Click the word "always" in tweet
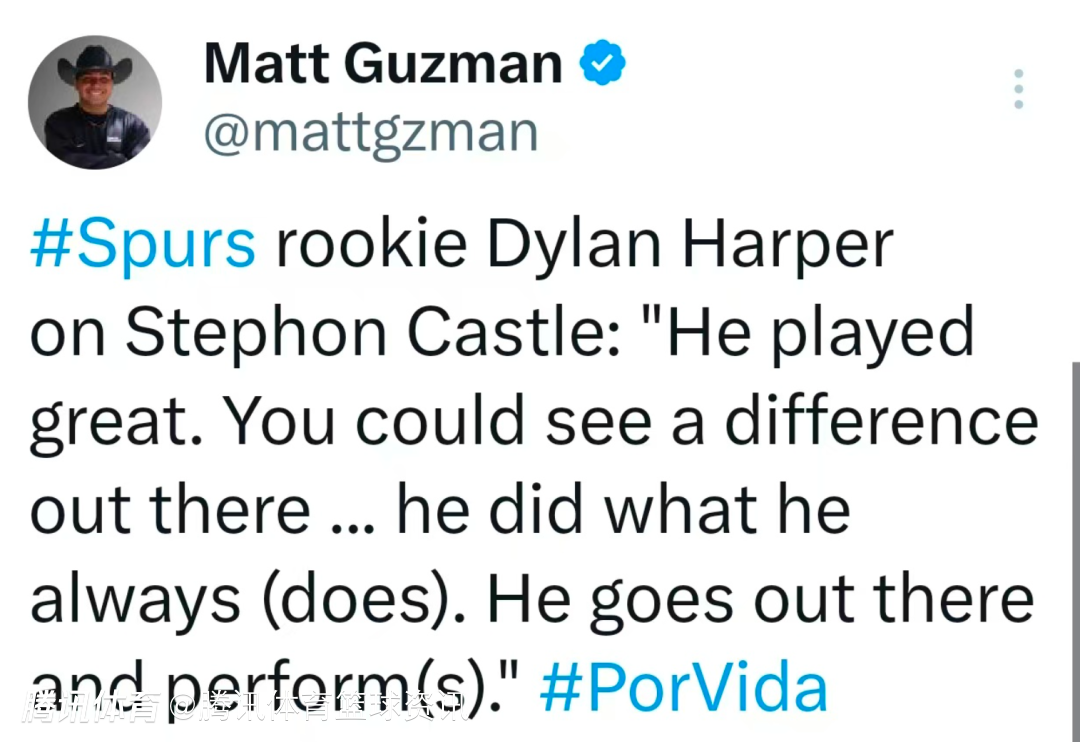This screenshot has height=742, width=1080. pyautogui.click(x=135, y=600)
